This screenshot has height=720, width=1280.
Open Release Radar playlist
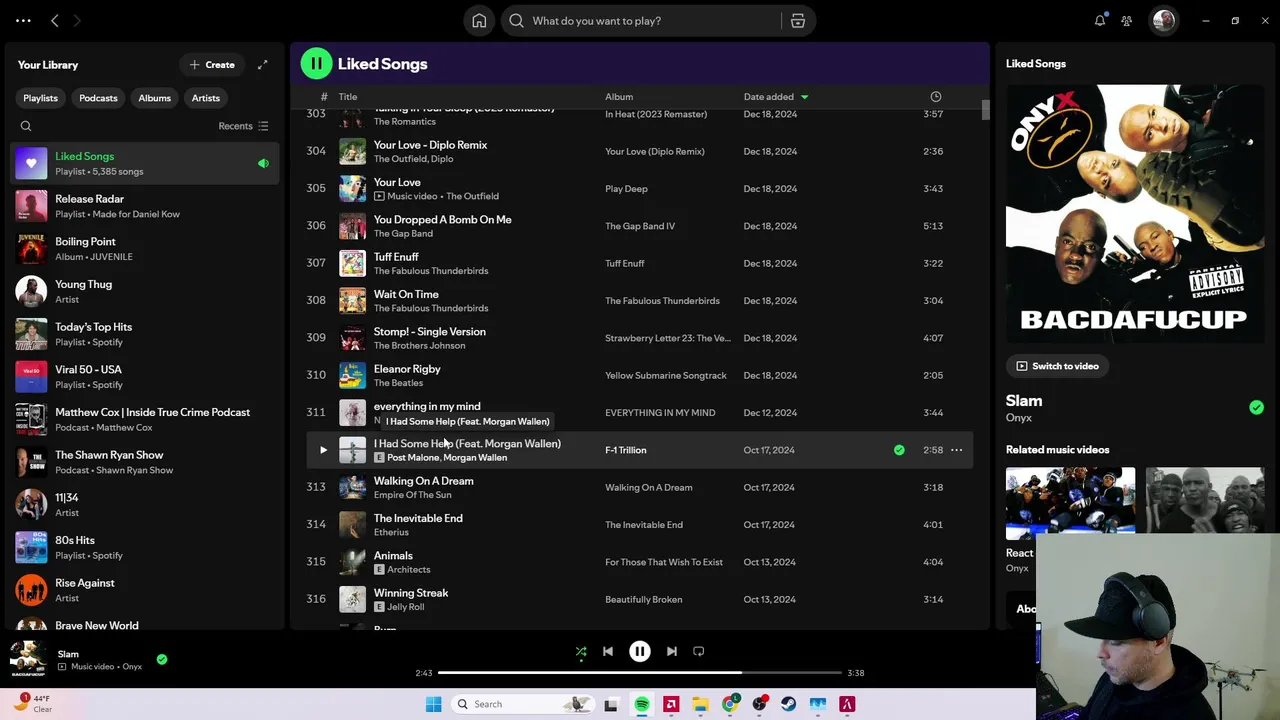145,206
